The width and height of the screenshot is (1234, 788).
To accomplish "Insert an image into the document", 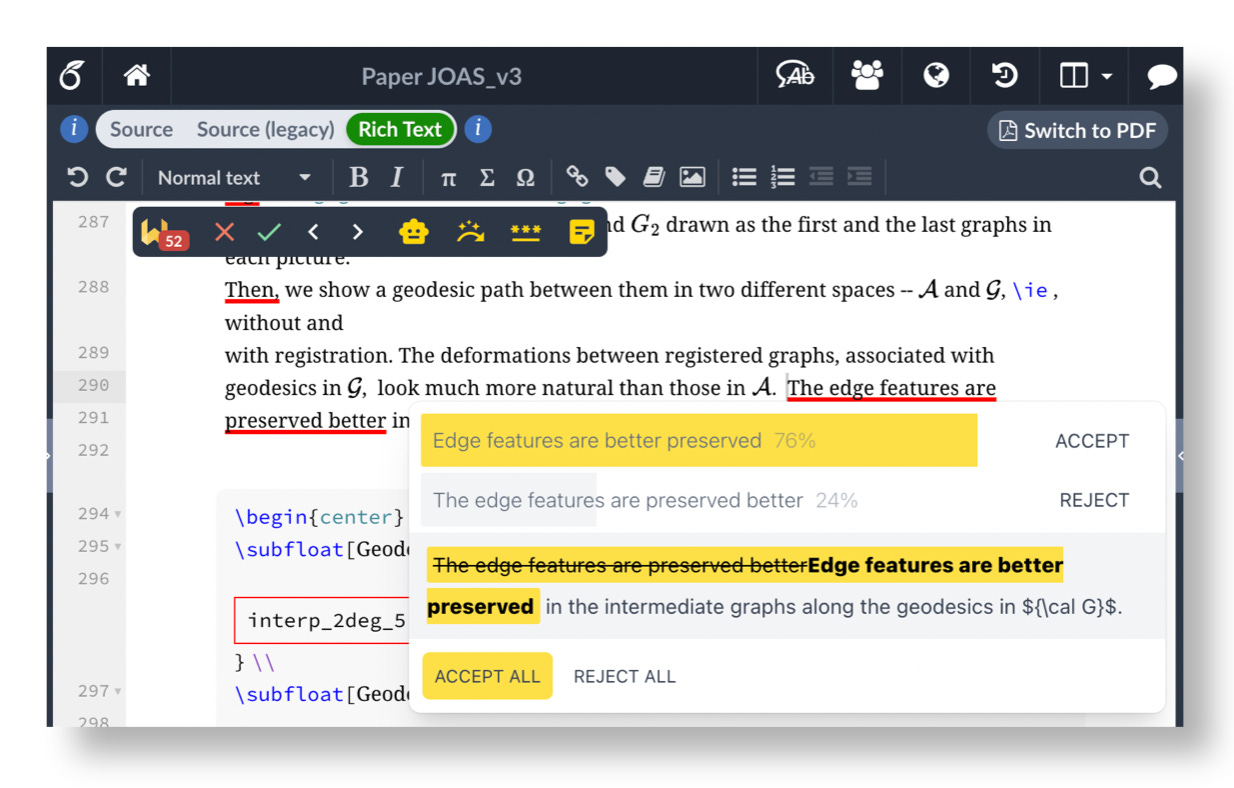I will 693,177.
